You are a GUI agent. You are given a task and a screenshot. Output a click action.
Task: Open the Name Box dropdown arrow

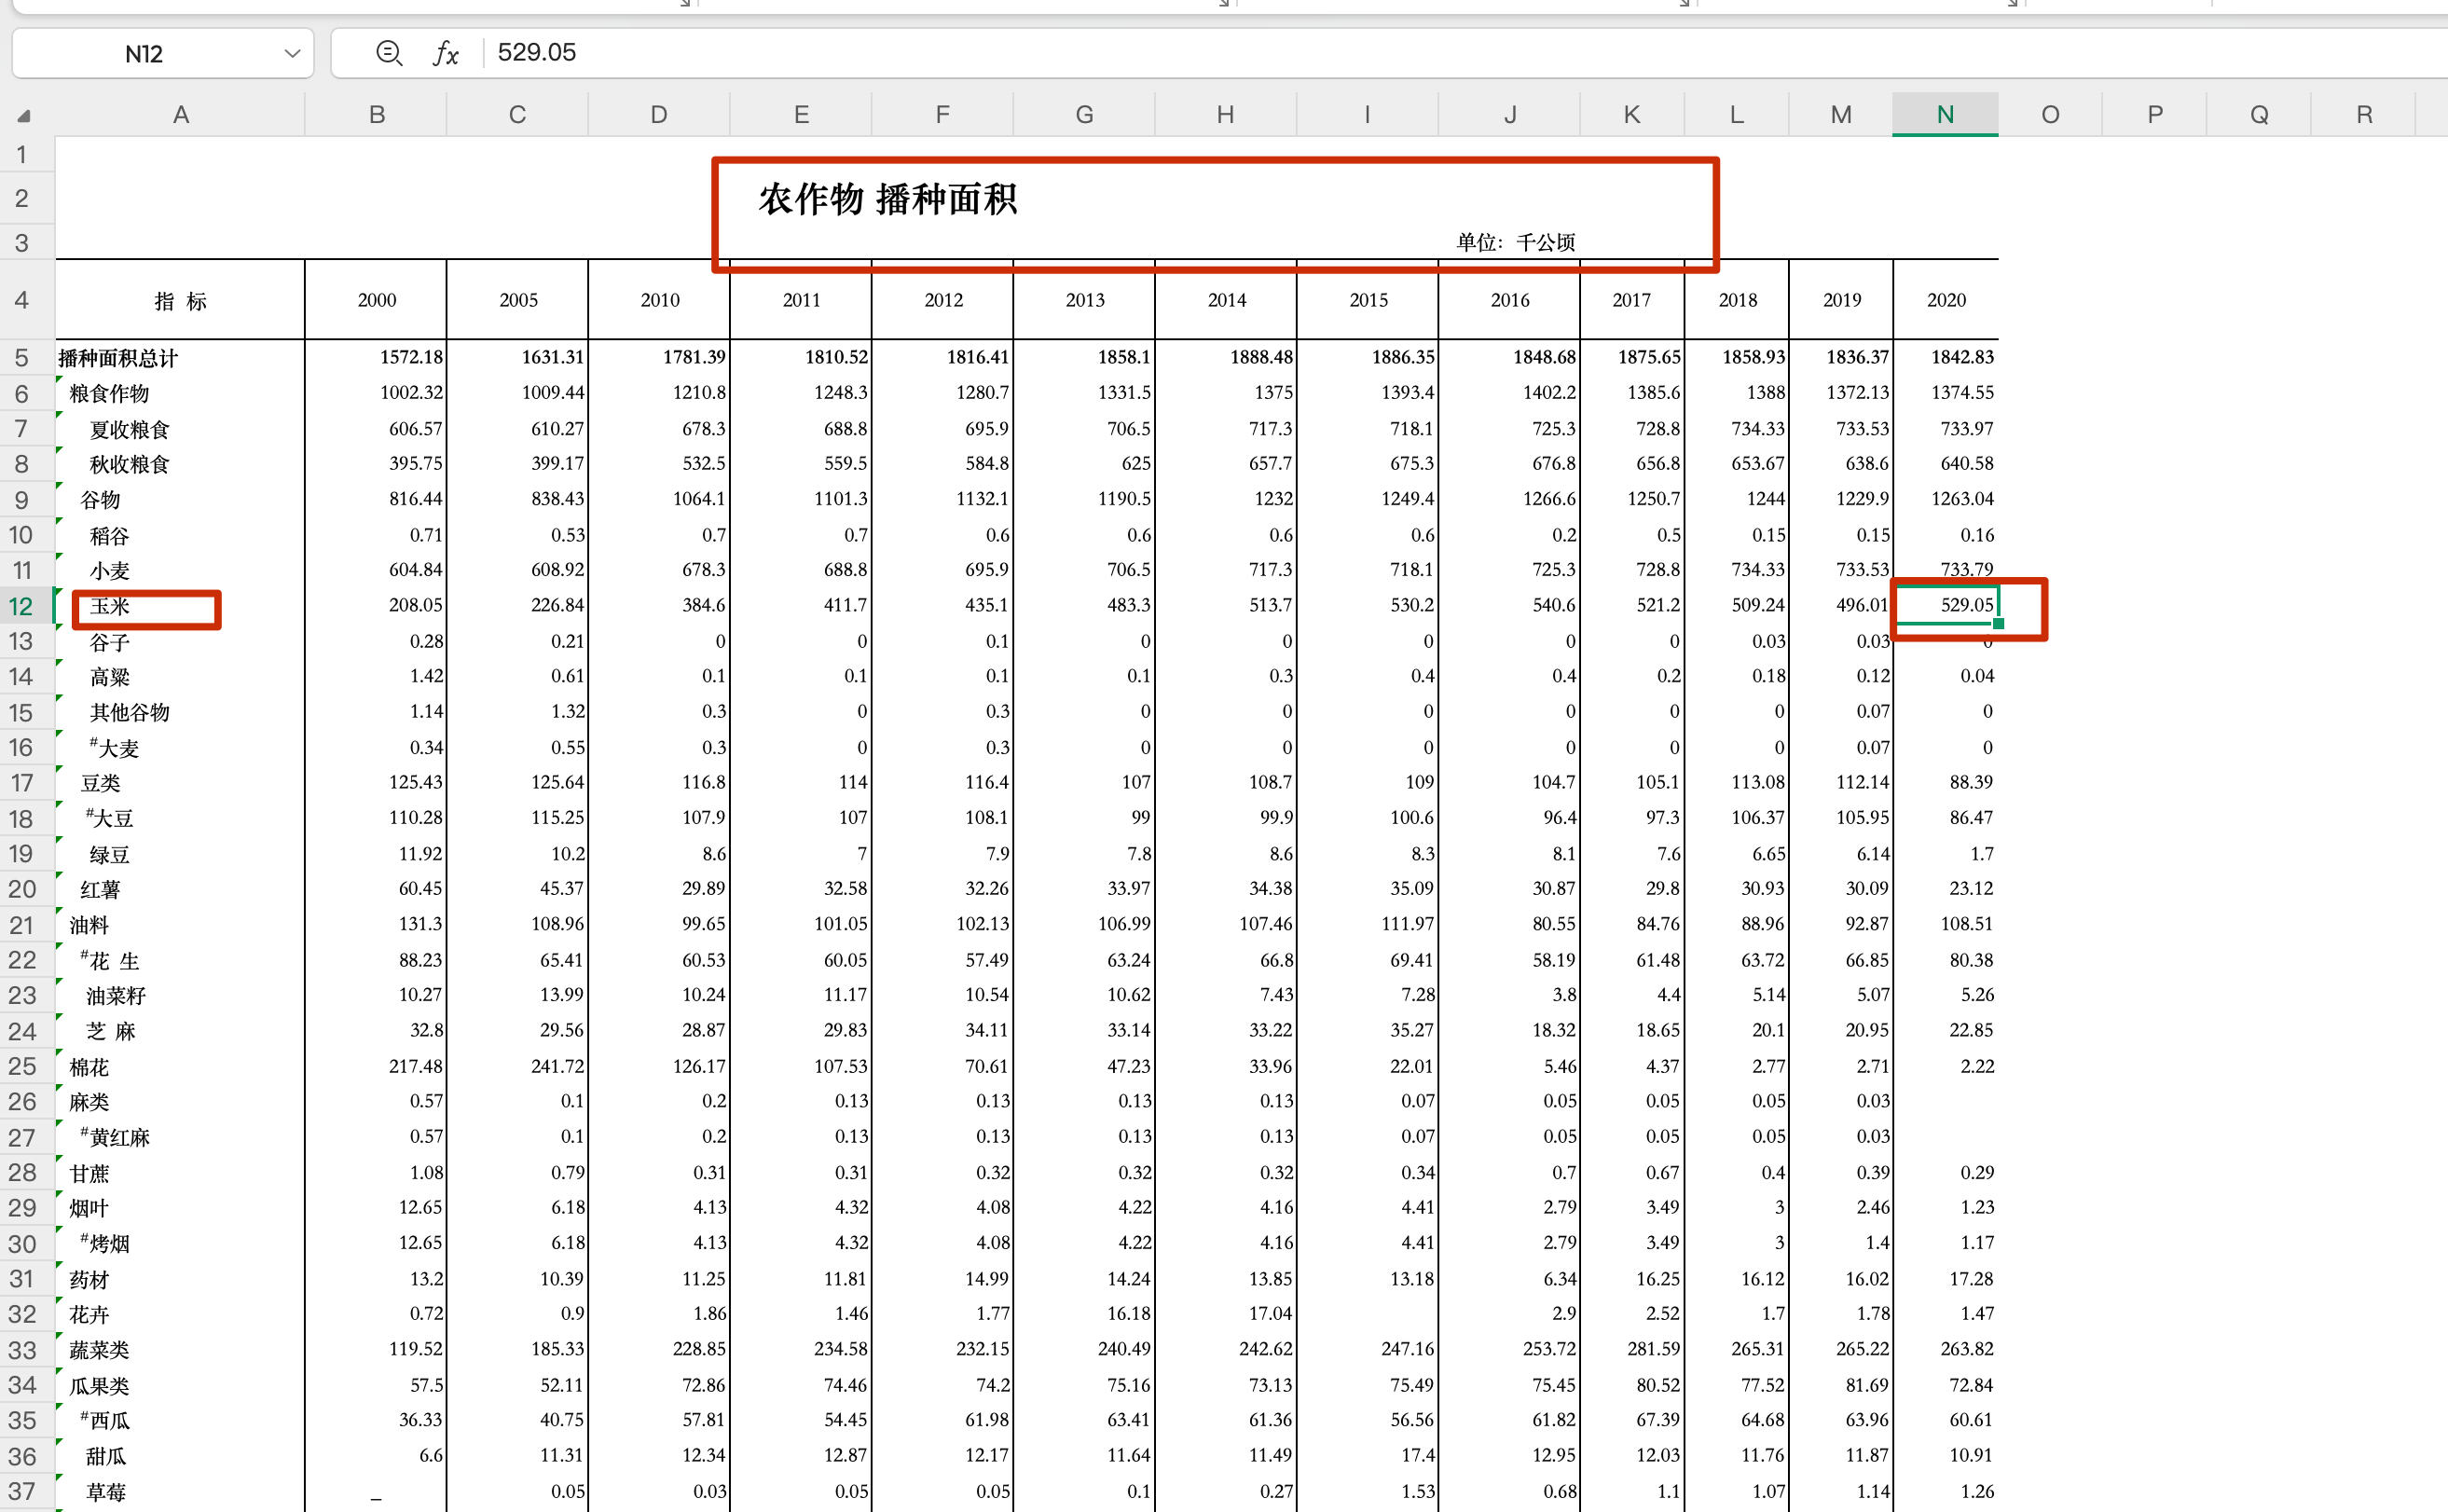tap(292, 53)
